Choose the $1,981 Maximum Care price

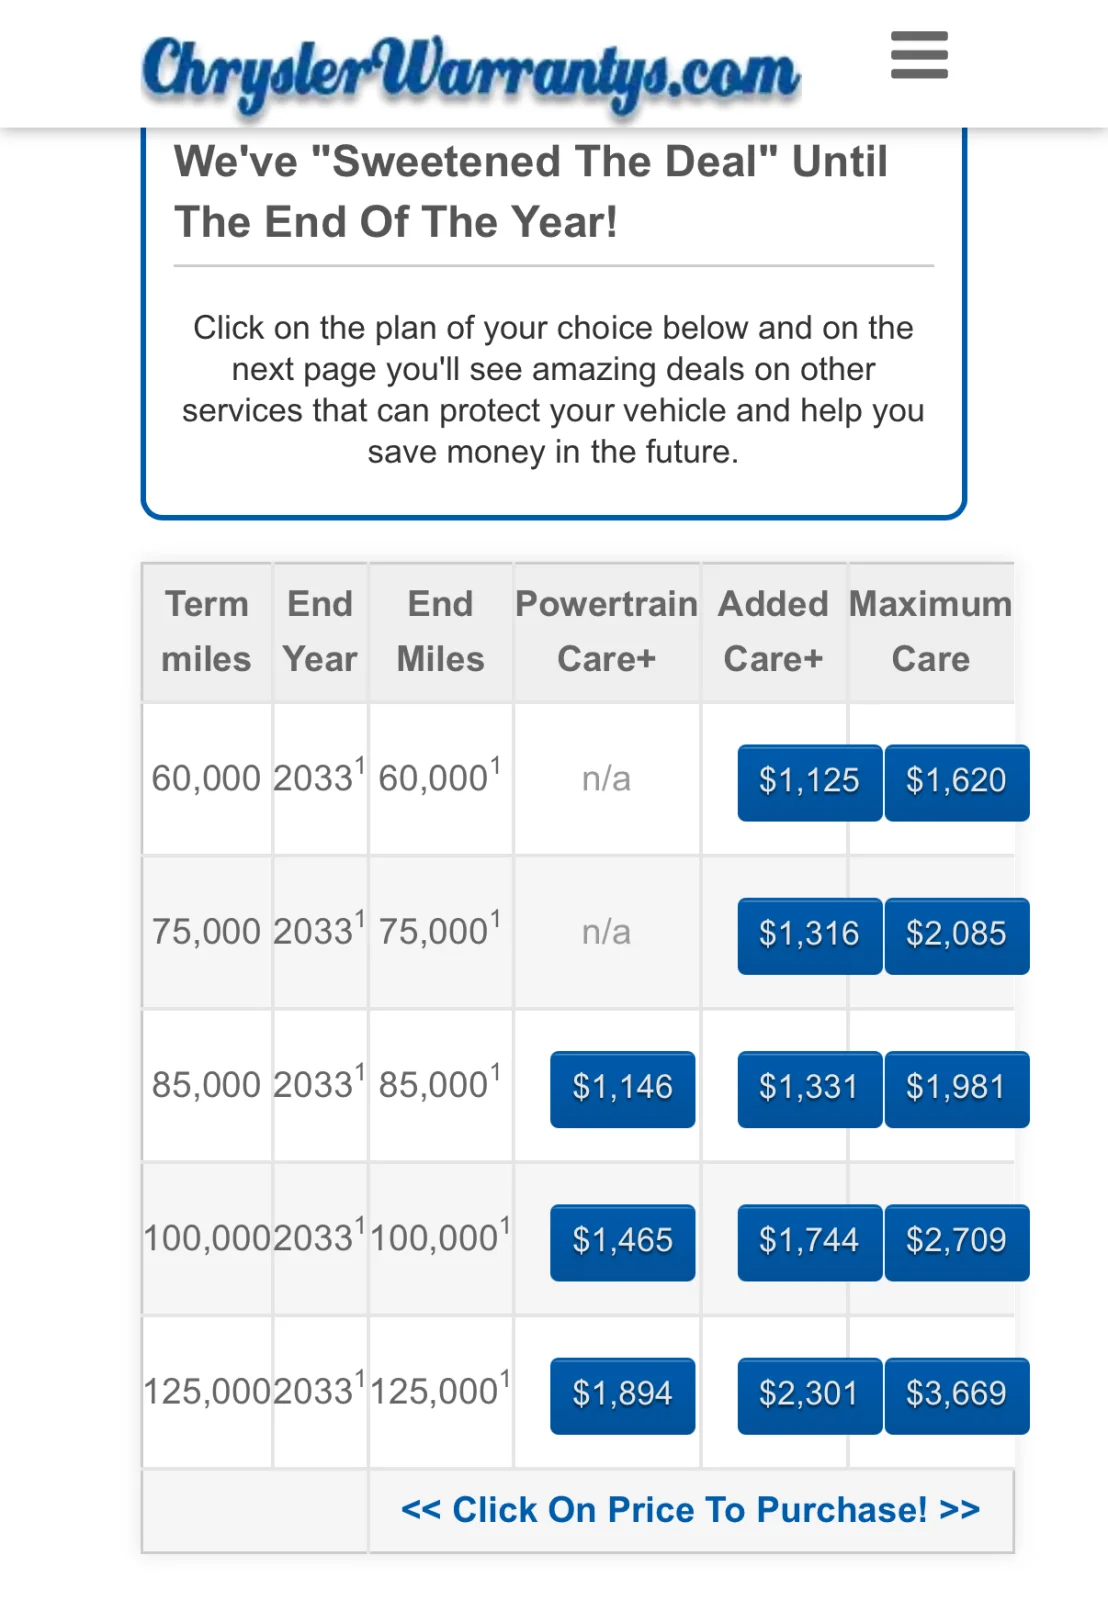pyautogui.click(x=957, y=1089)
